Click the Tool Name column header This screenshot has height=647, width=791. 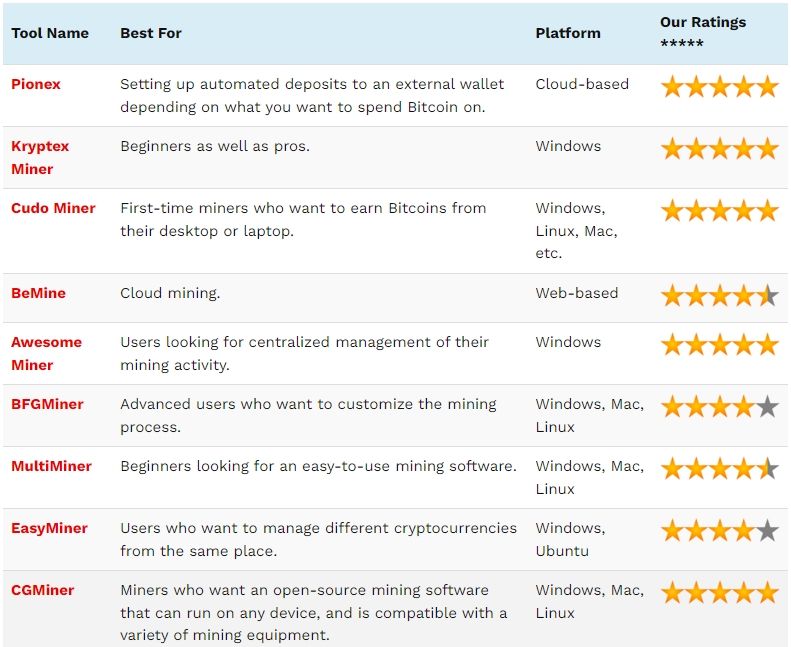[50, 33]
